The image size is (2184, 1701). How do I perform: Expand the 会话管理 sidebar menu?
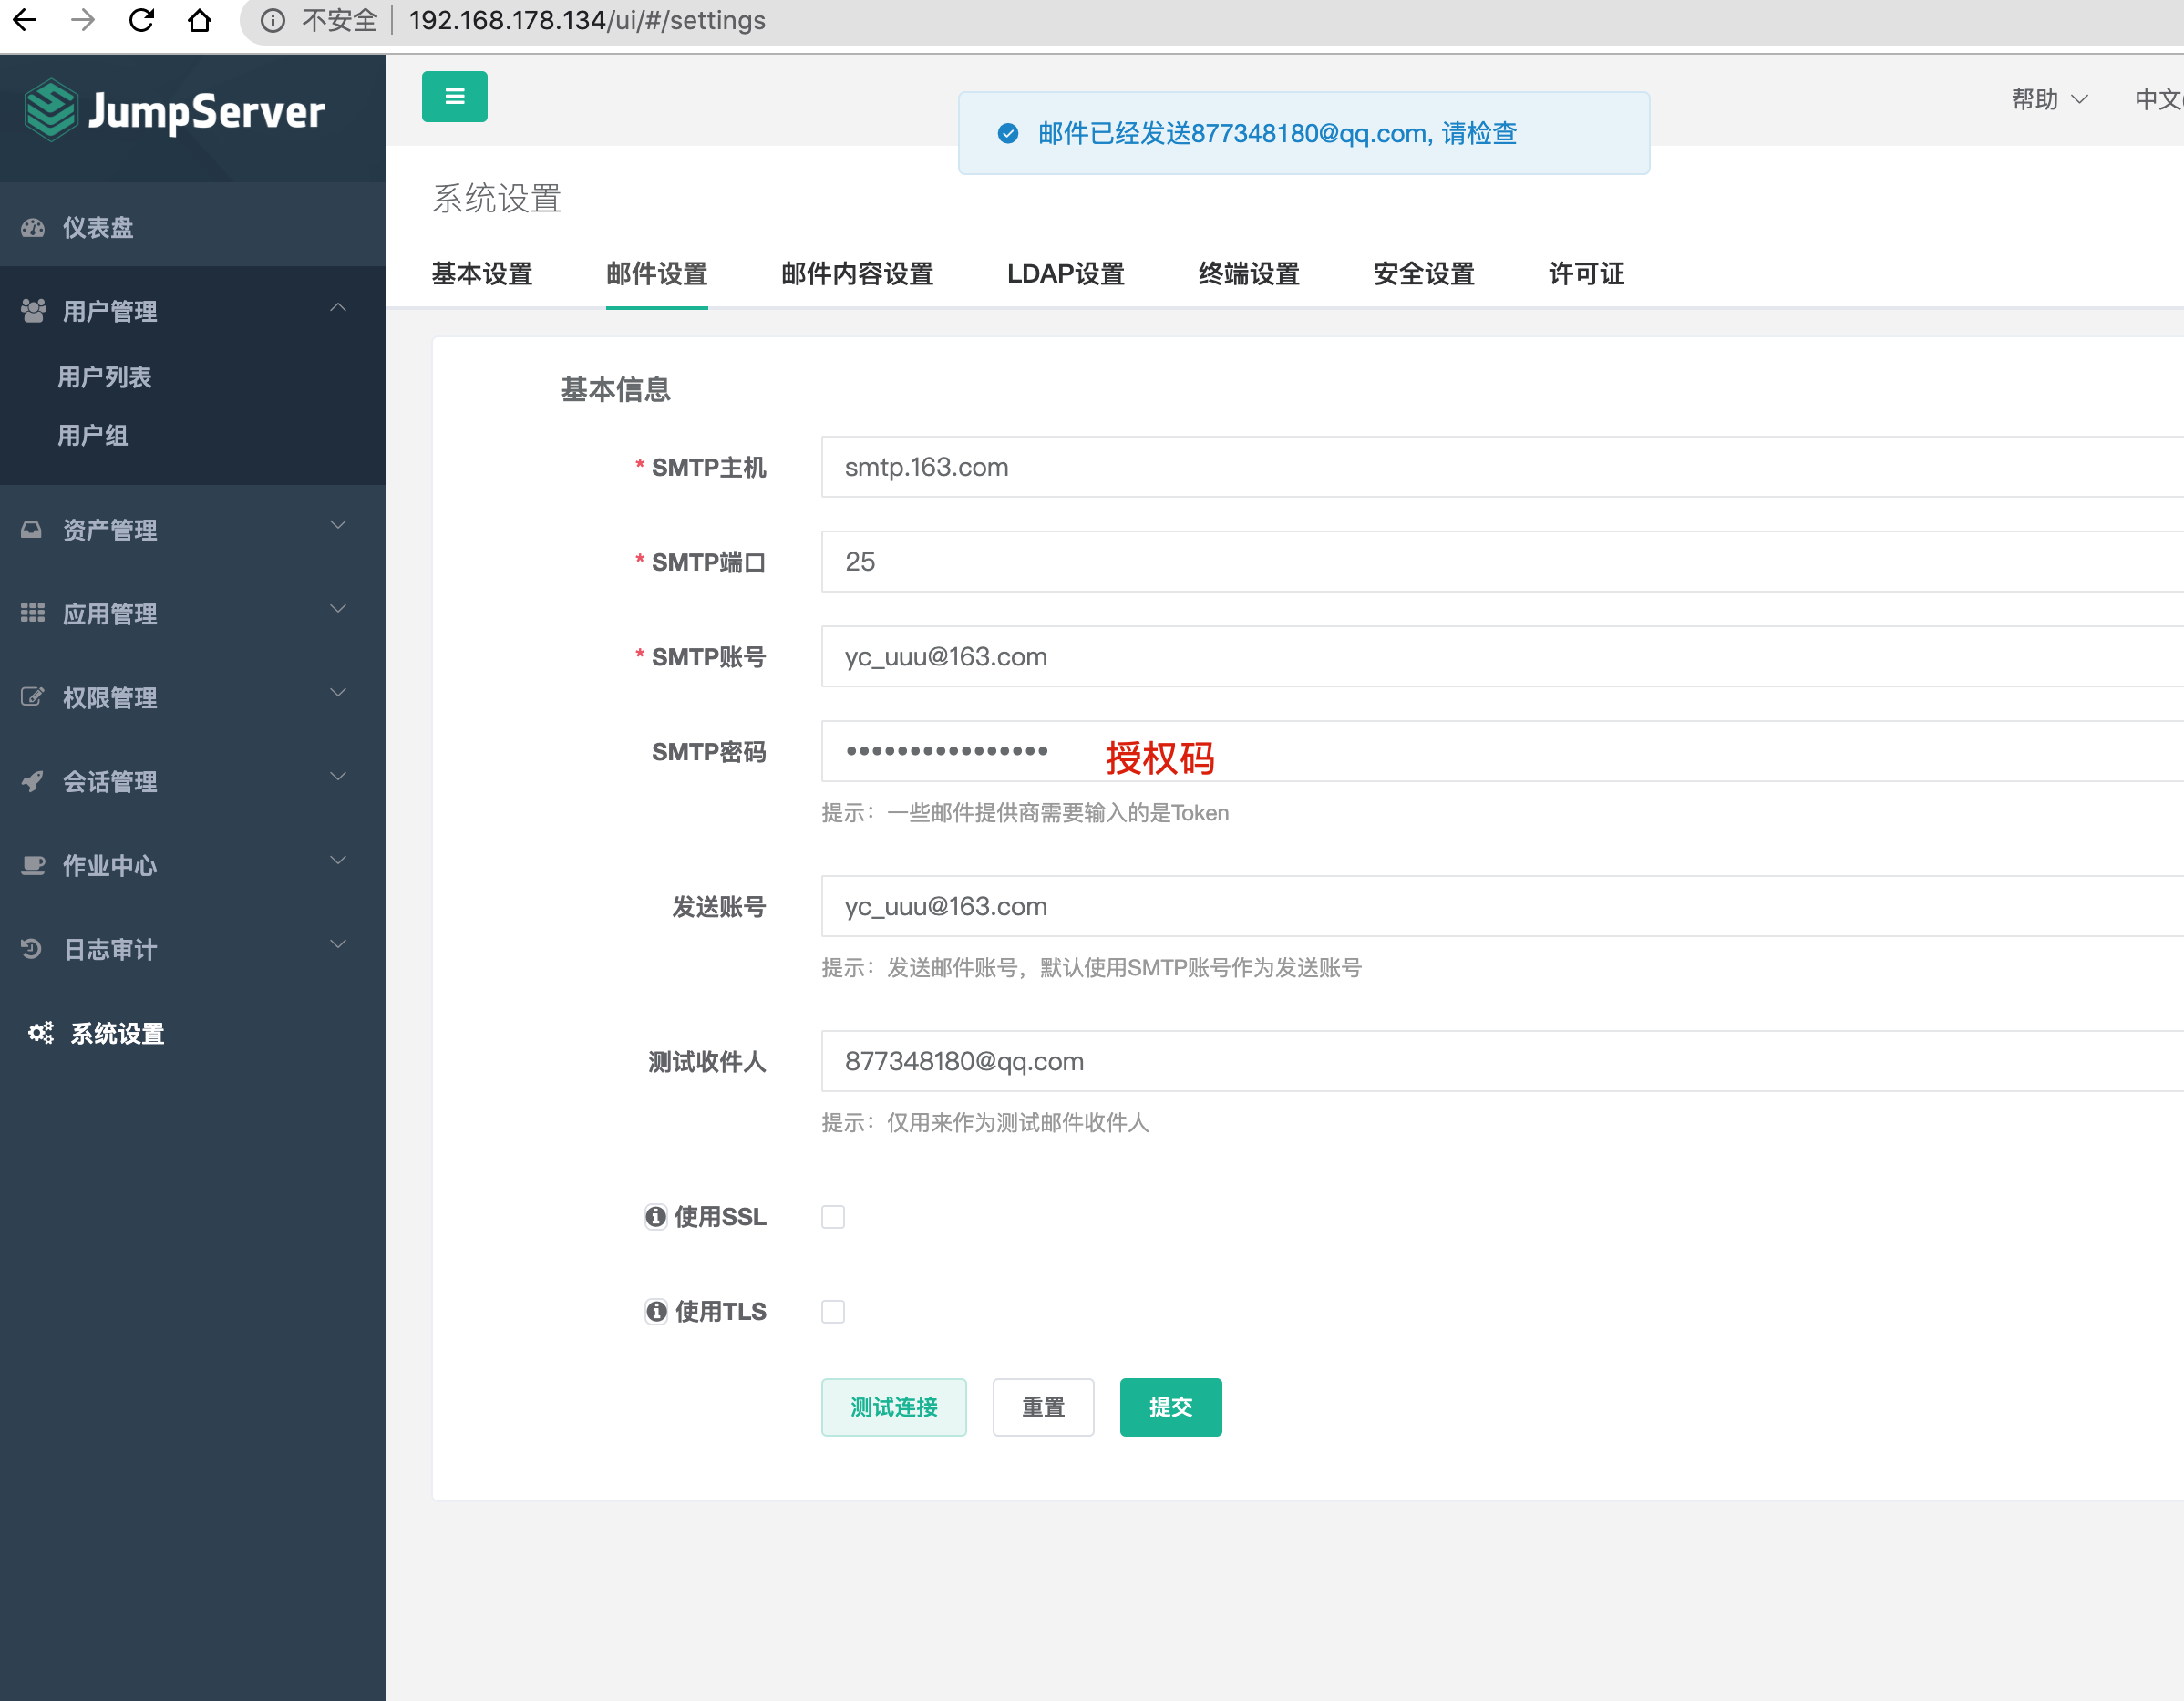click(192, 781)
